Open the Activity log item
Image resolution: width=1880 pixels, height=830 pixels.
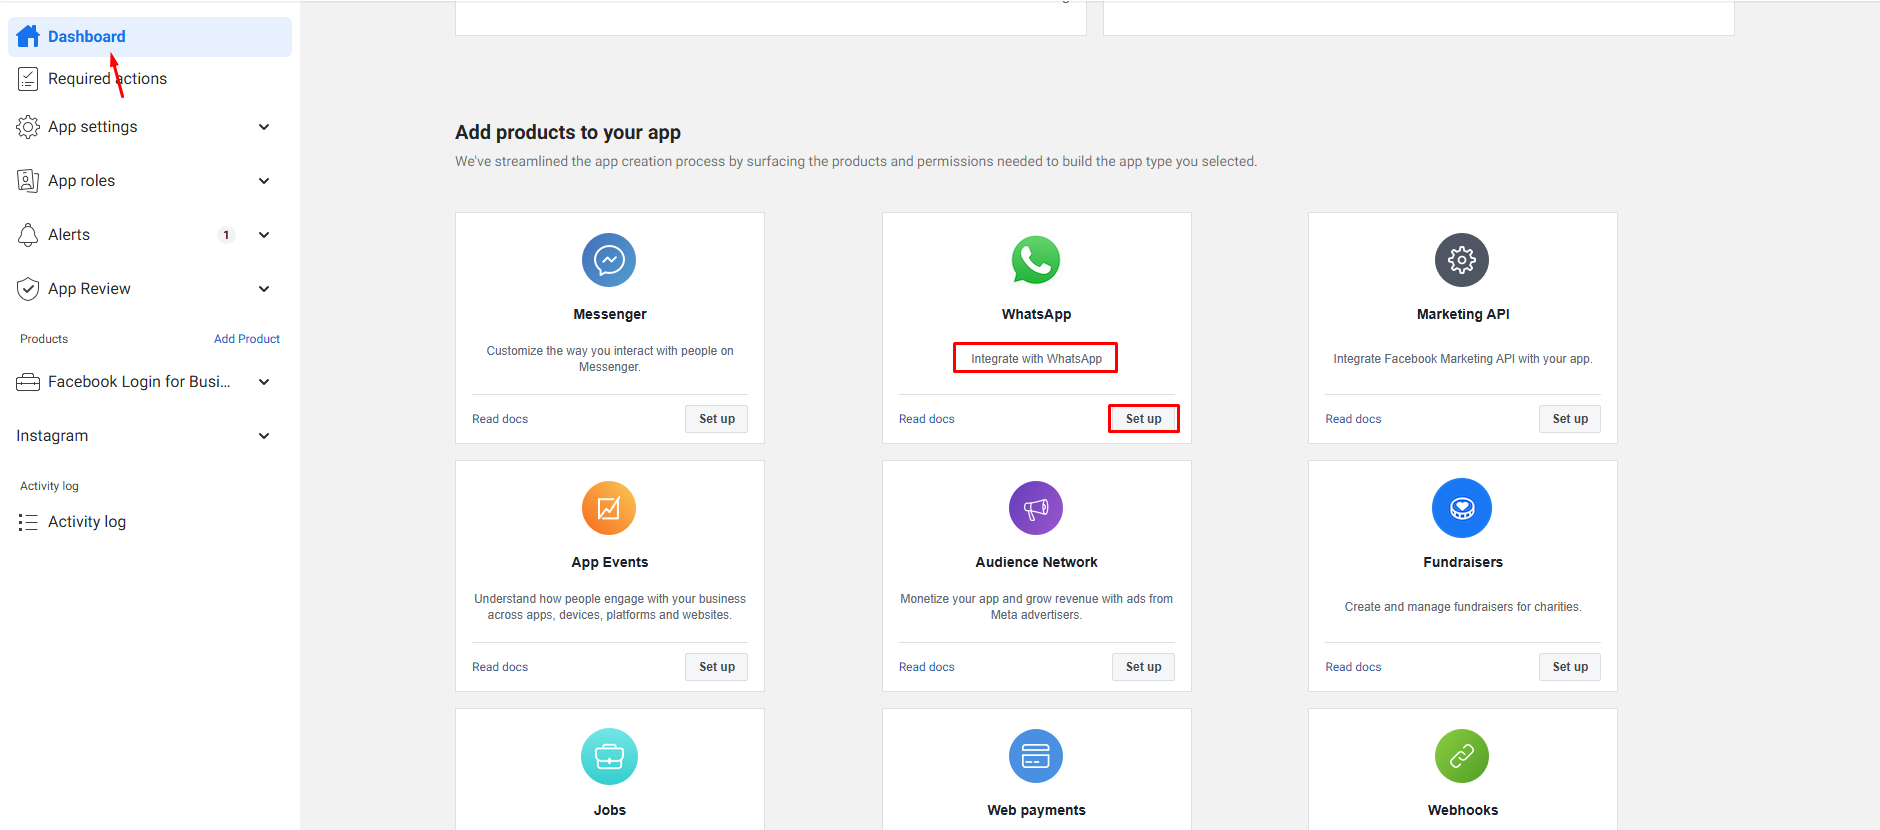(x=87, y=522)
